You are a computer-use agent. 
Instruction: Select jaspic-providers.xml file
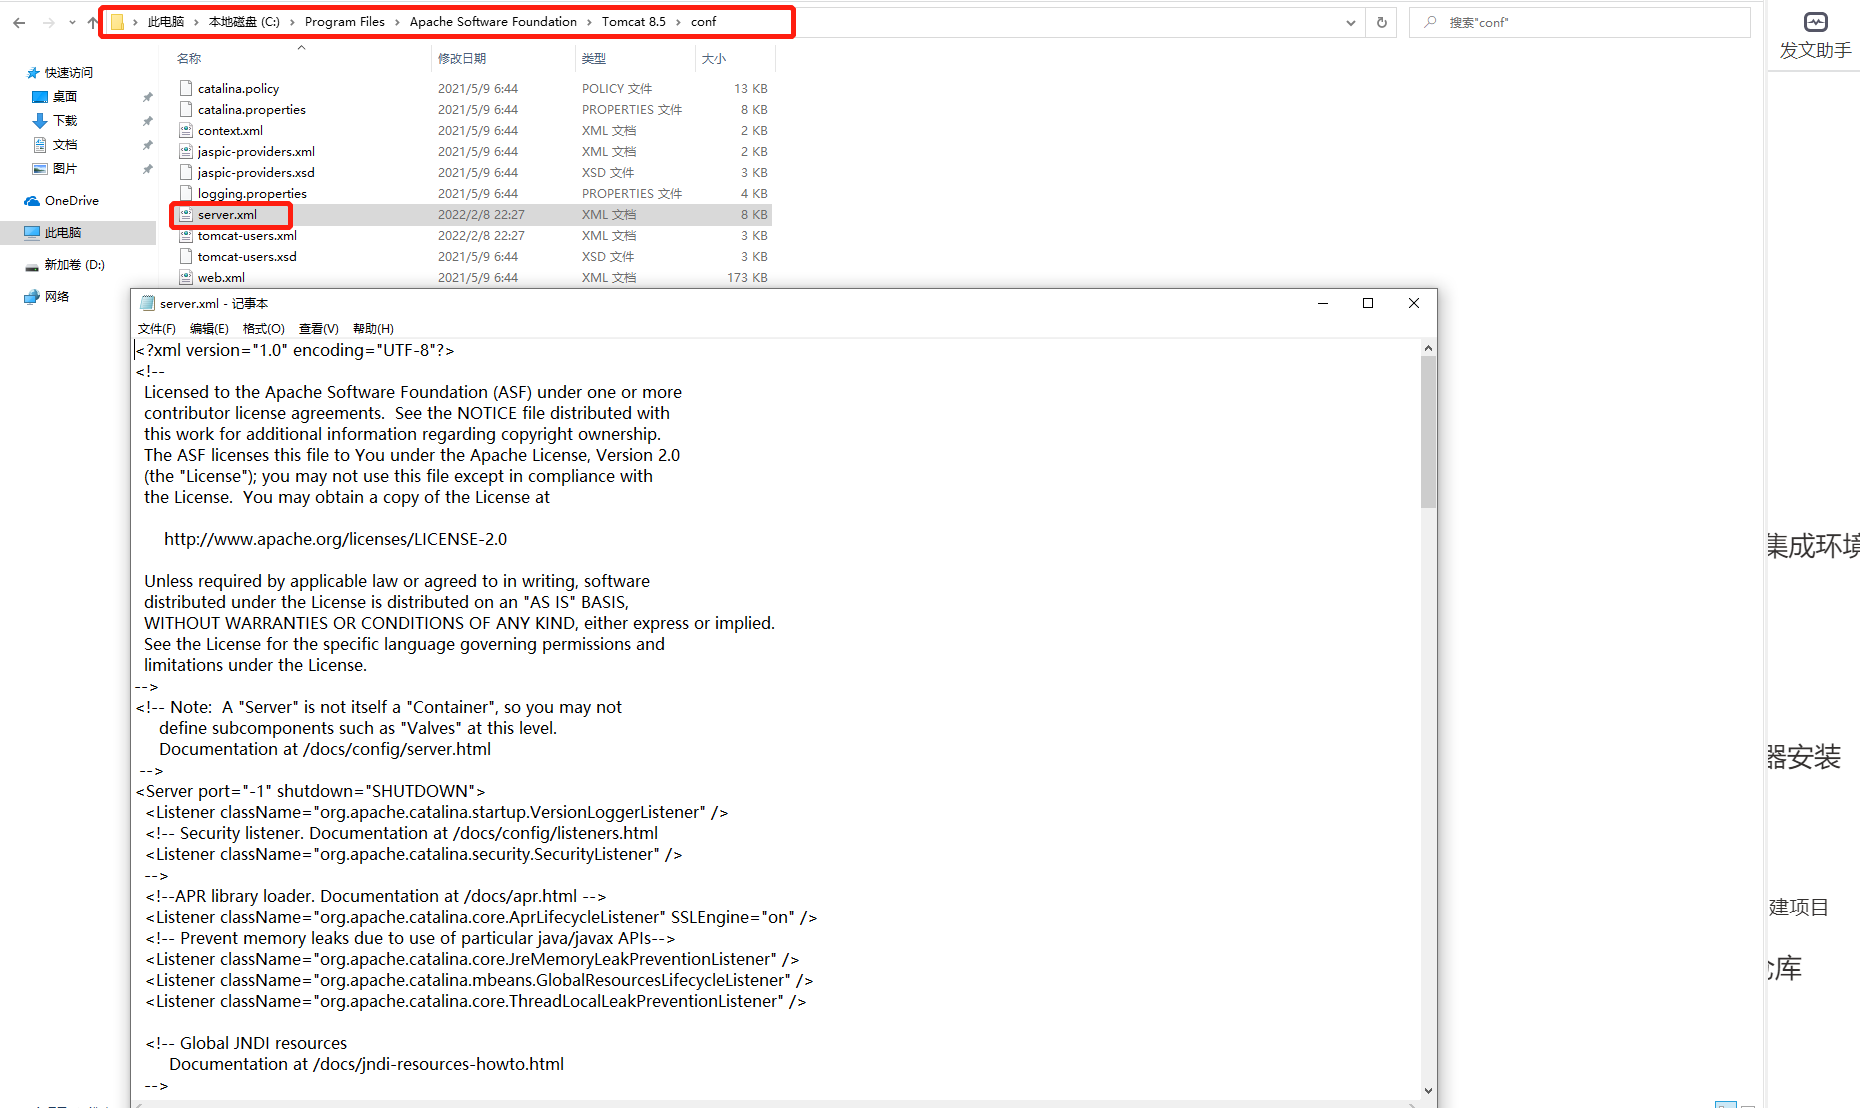pyautogui.click(x=256, y=152)
